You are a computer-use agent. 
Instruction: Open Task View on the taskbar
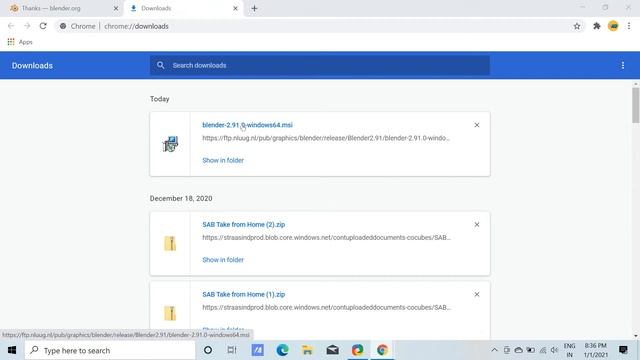pos(232,350)
